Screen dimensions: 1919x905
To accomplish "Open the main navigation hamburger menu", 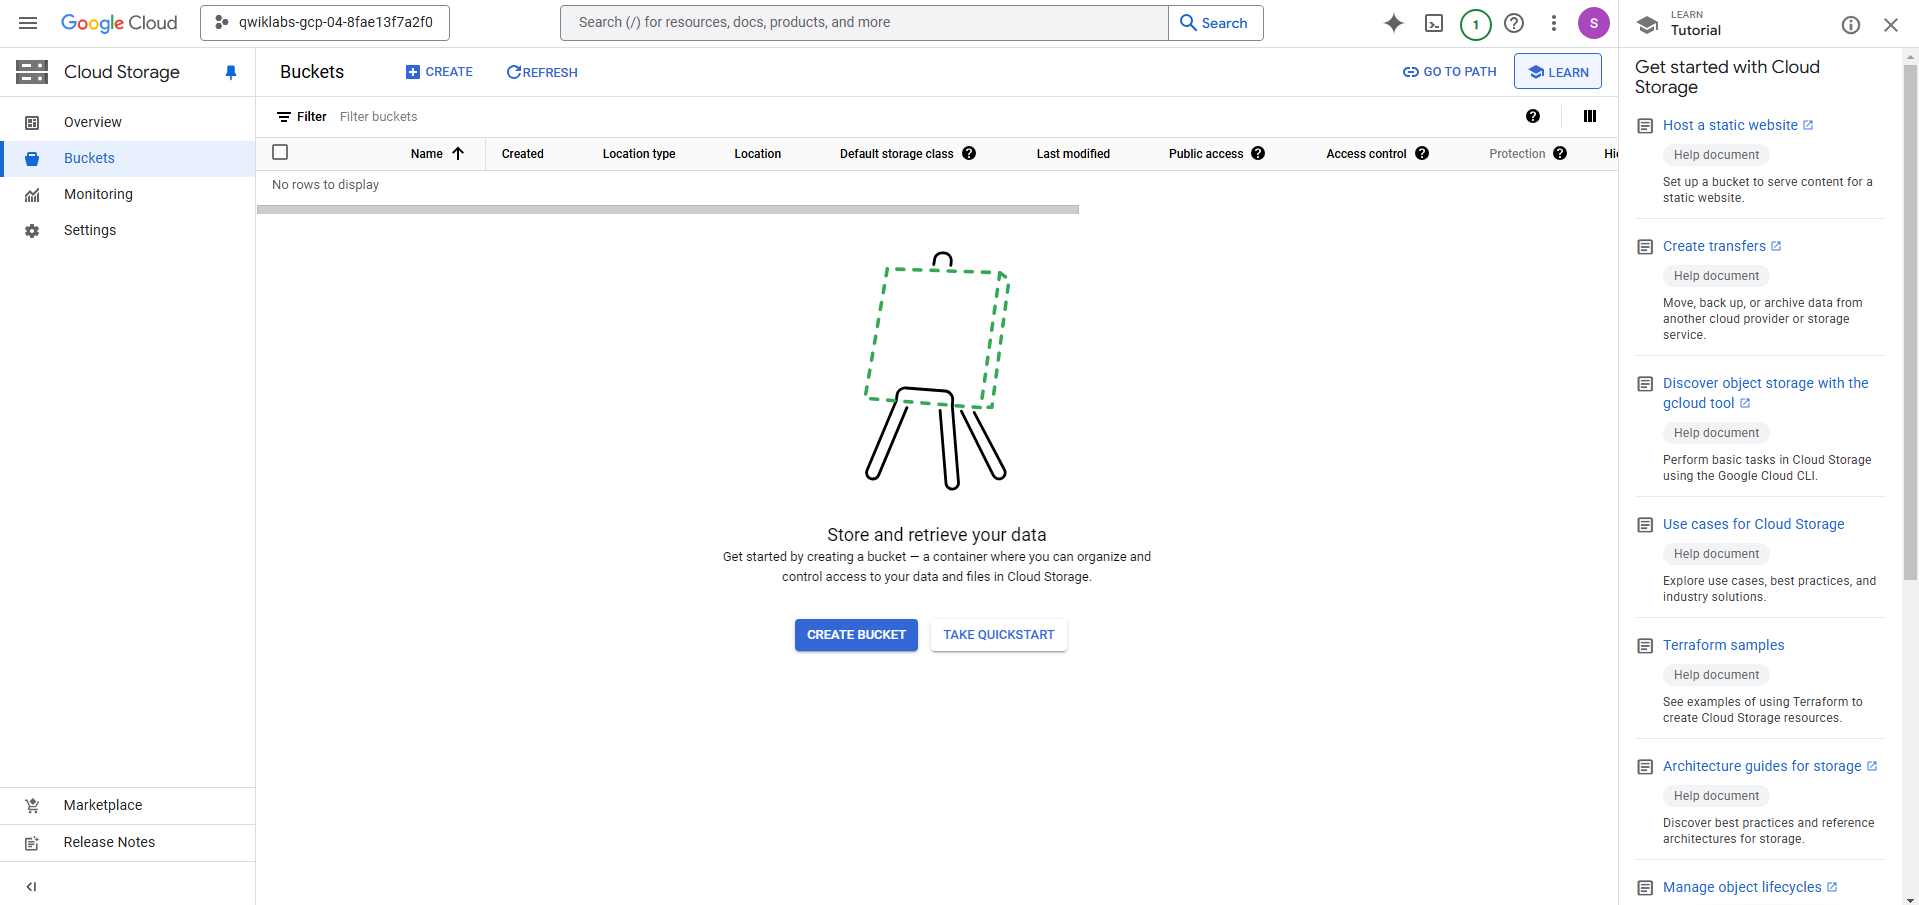I will (x=28, y=23).
